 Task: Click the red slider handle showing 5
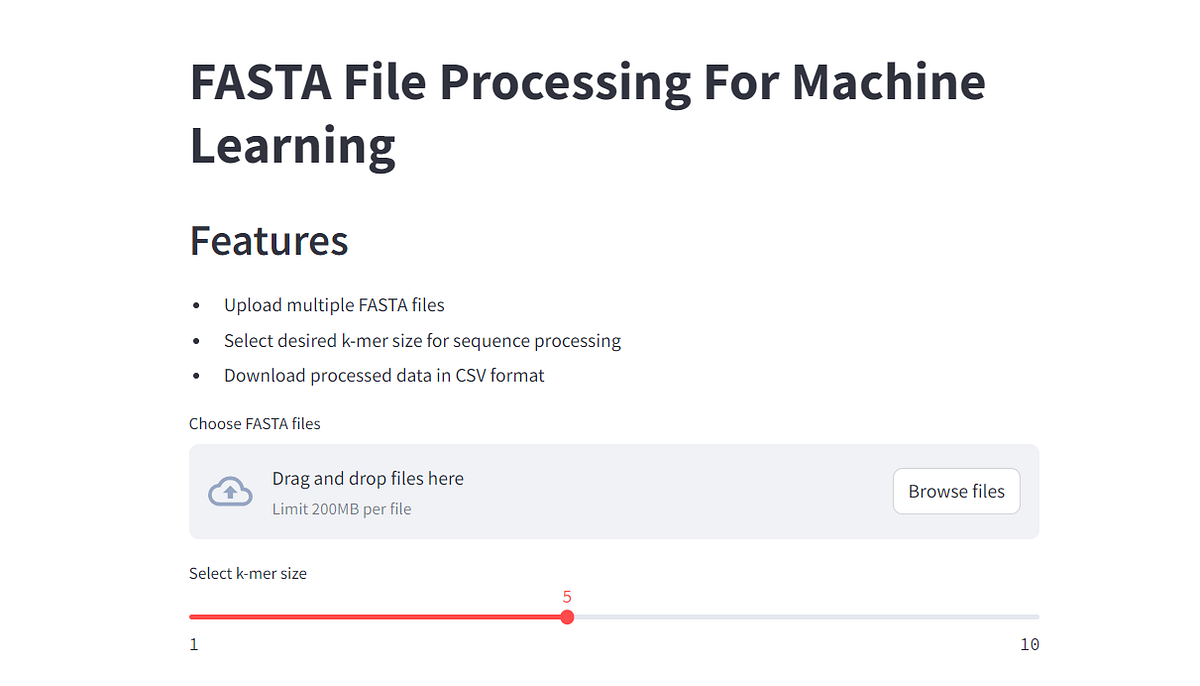pos(567,617)
